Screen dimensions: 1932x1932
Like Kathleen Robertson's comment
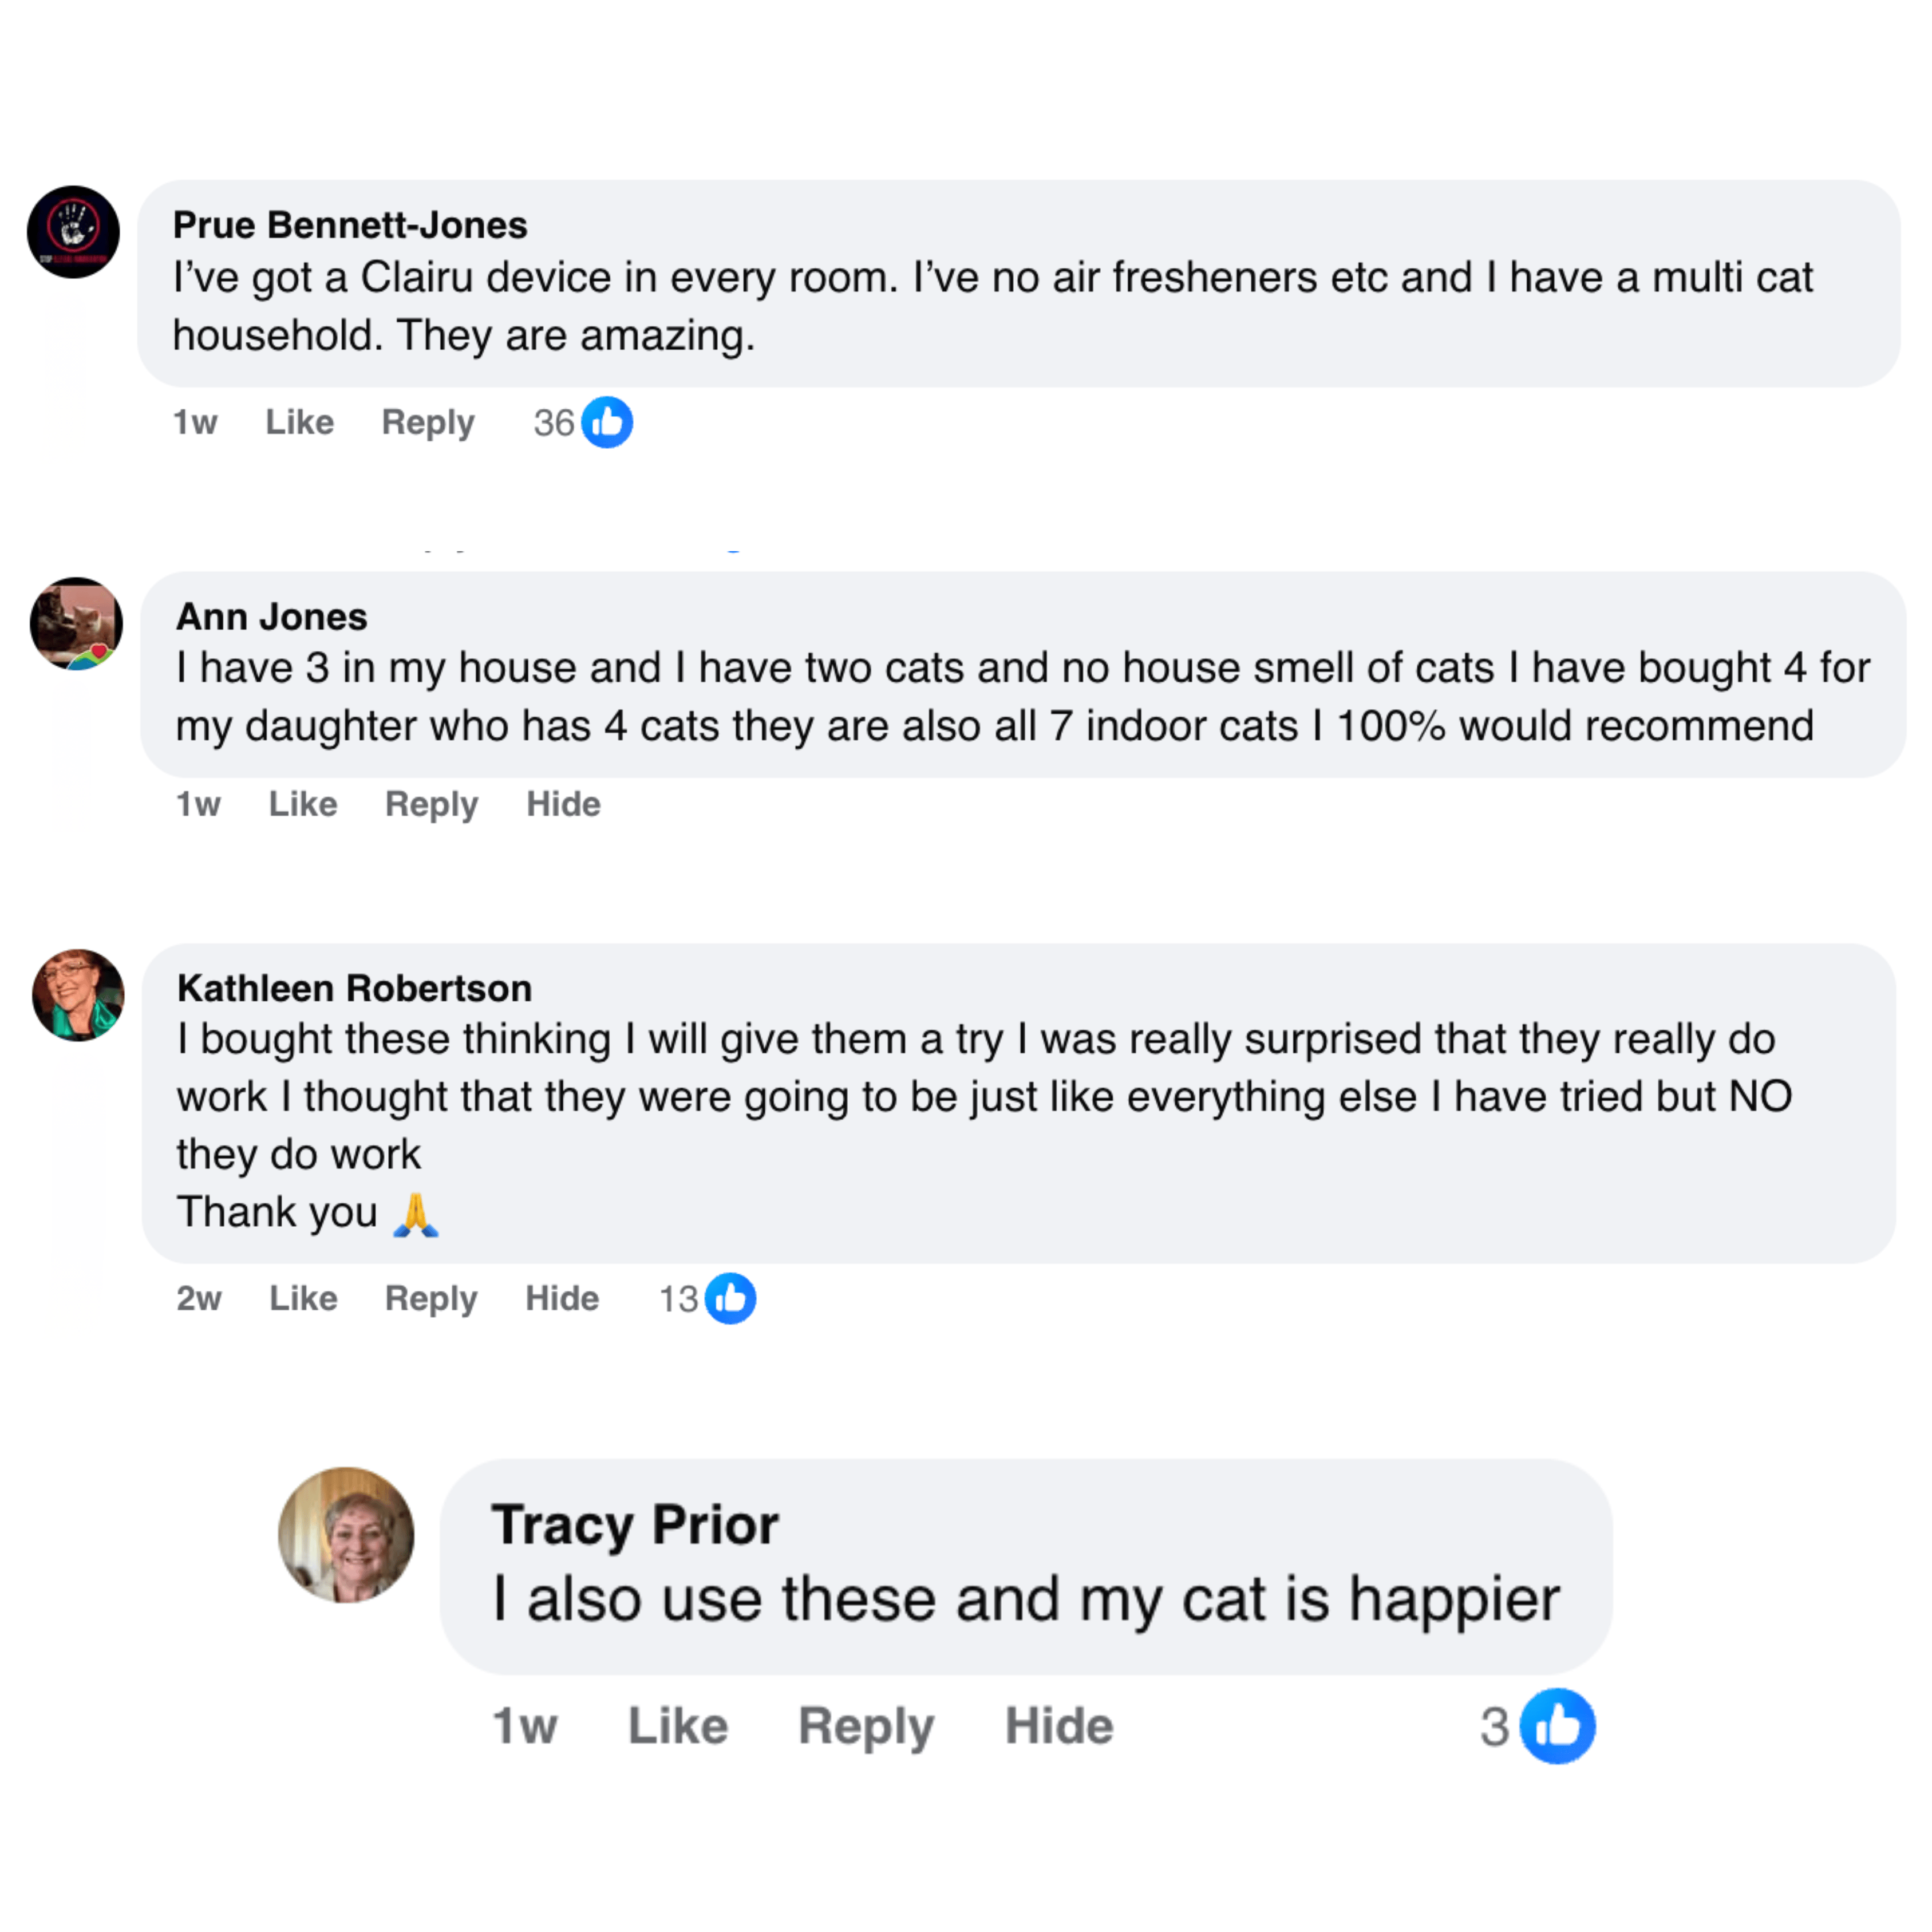[303, 1298]
